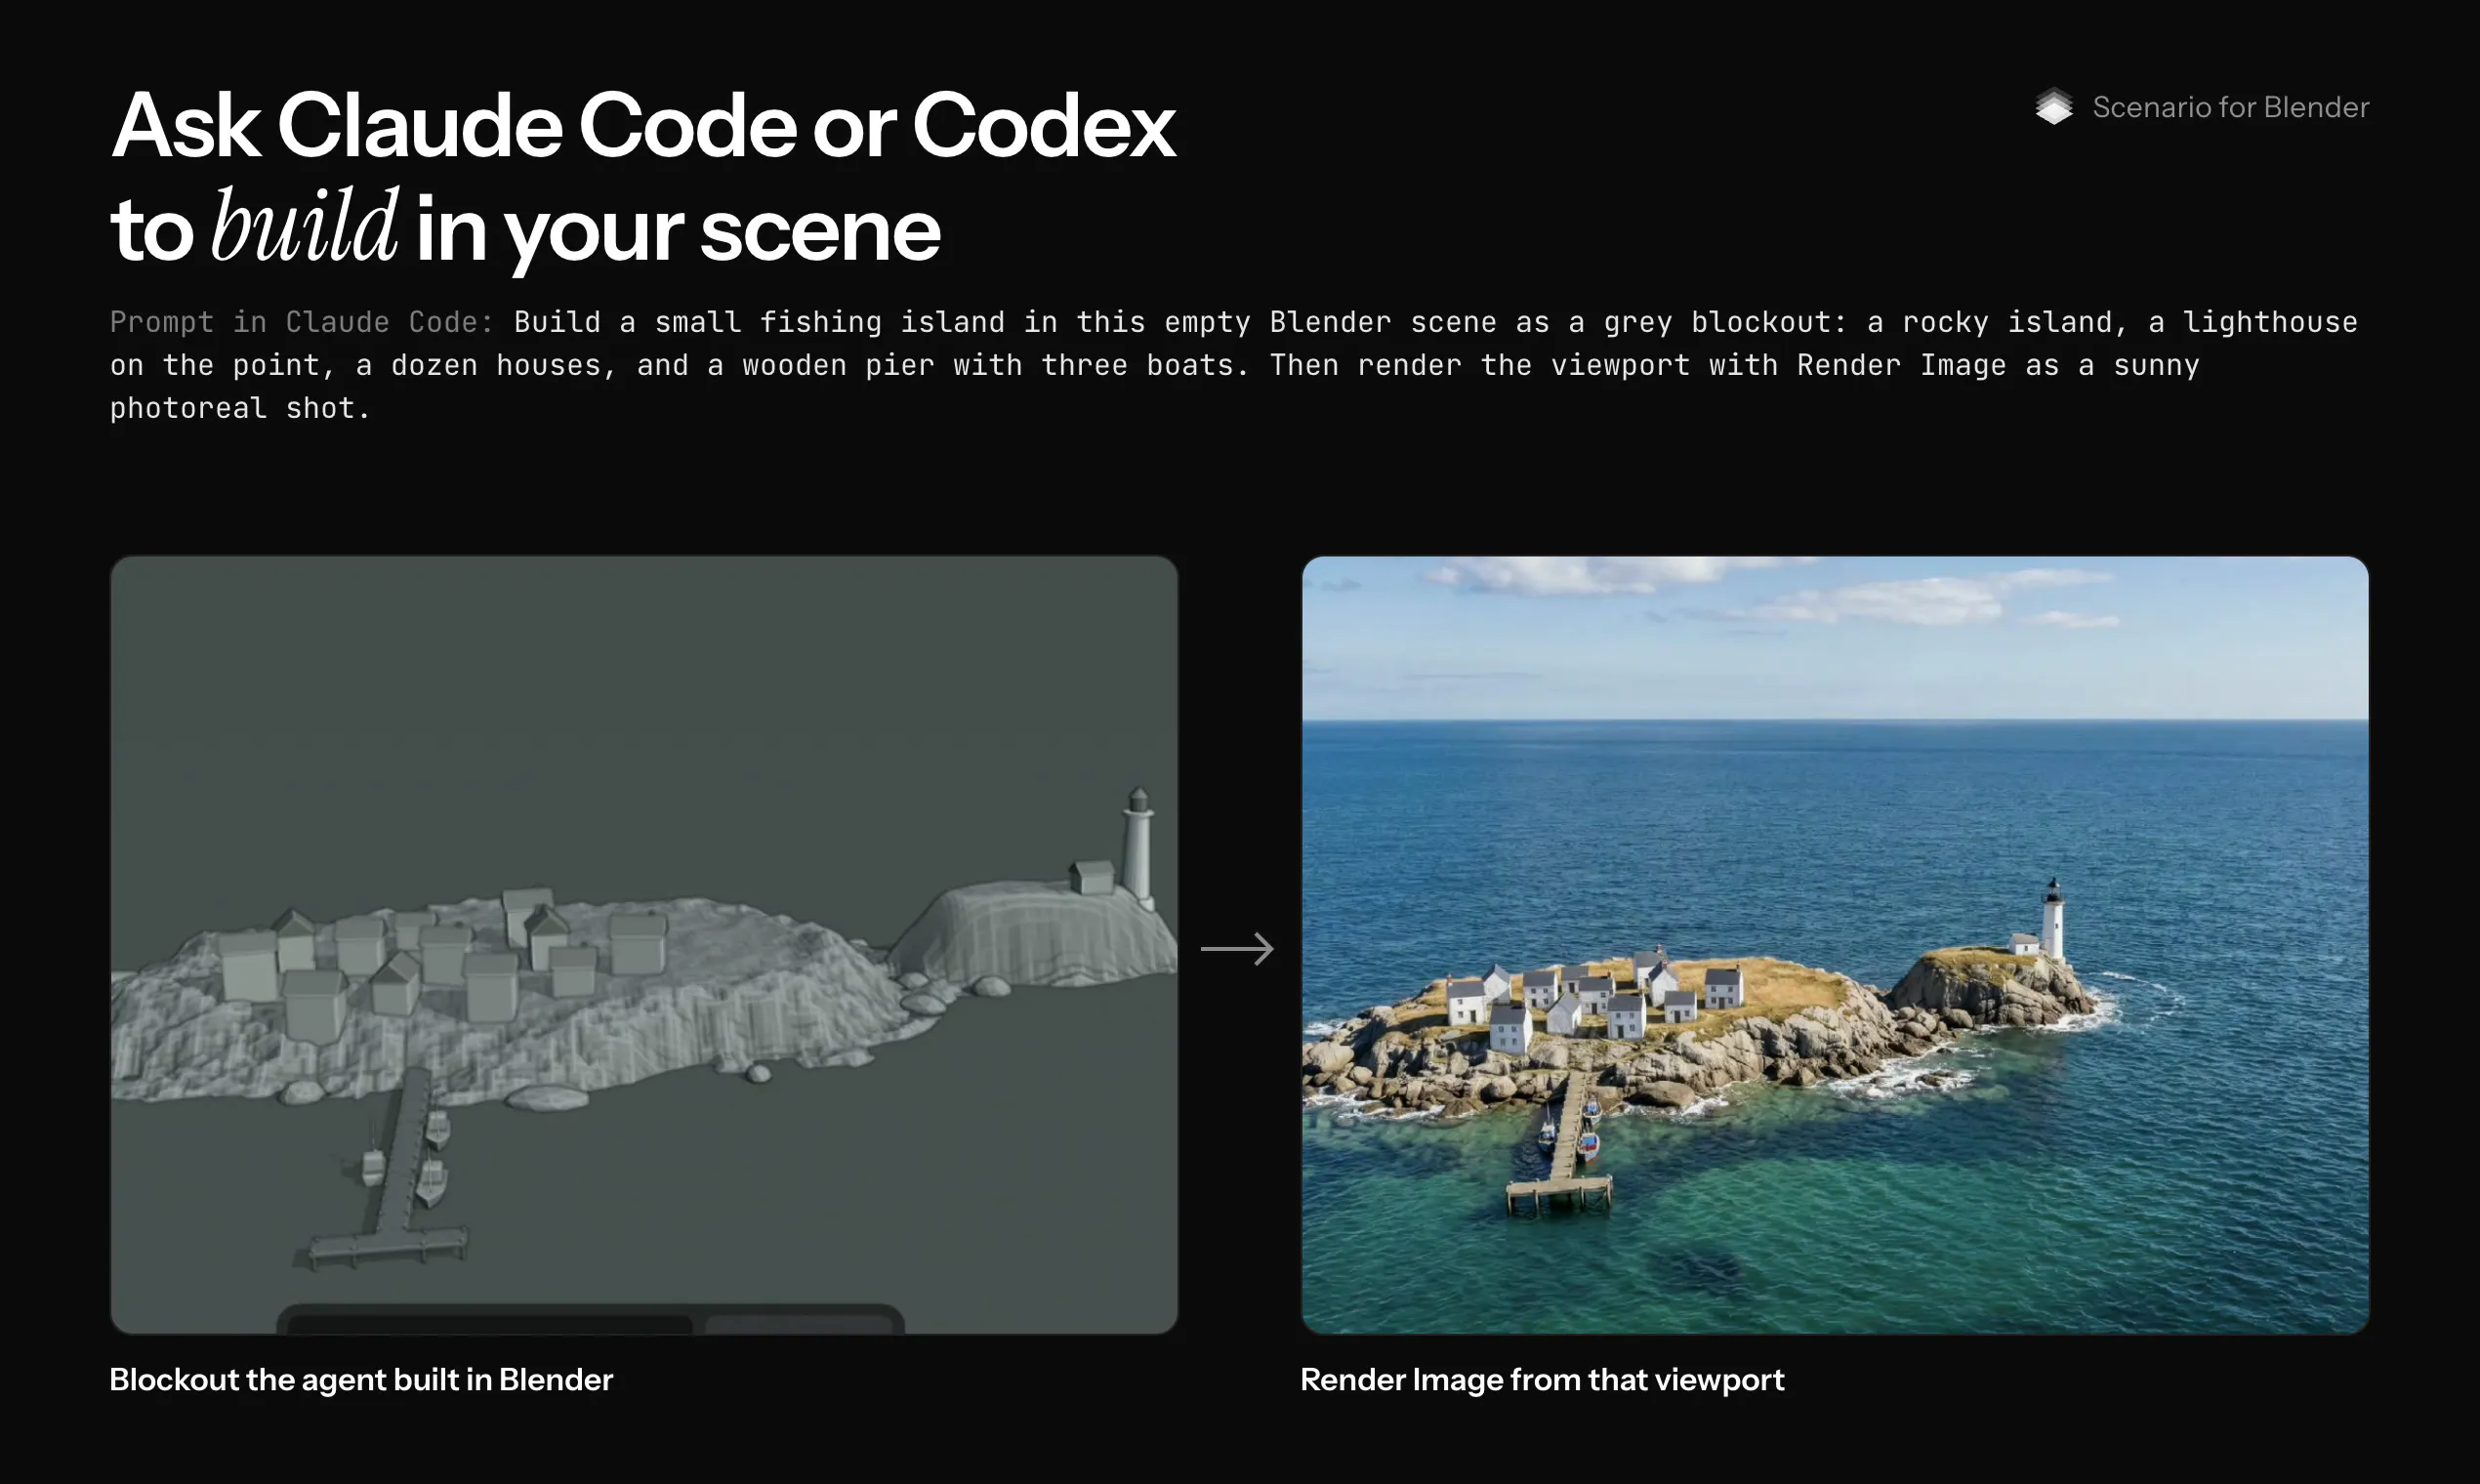Open the grey blockout viewport image
Image resolution: width=2480 pixels, height=1484 pixels.
[x=644, y=945]
